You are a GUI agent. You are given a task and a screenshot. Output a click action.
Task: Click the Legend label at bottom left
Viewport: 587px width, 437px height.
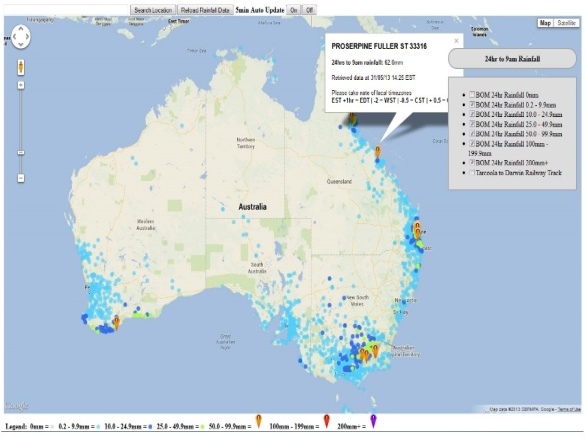click(16, 427)
